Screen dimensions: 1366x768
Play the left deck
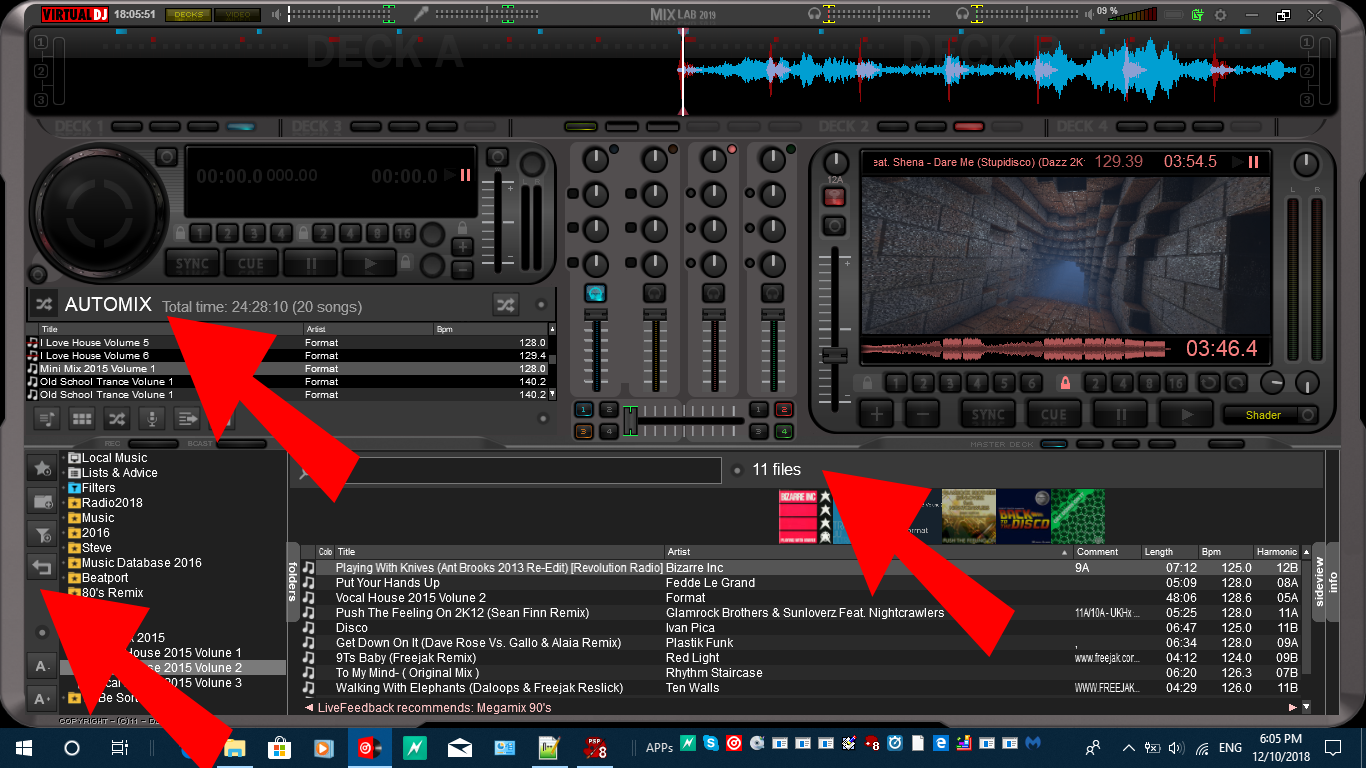[369, 264]
